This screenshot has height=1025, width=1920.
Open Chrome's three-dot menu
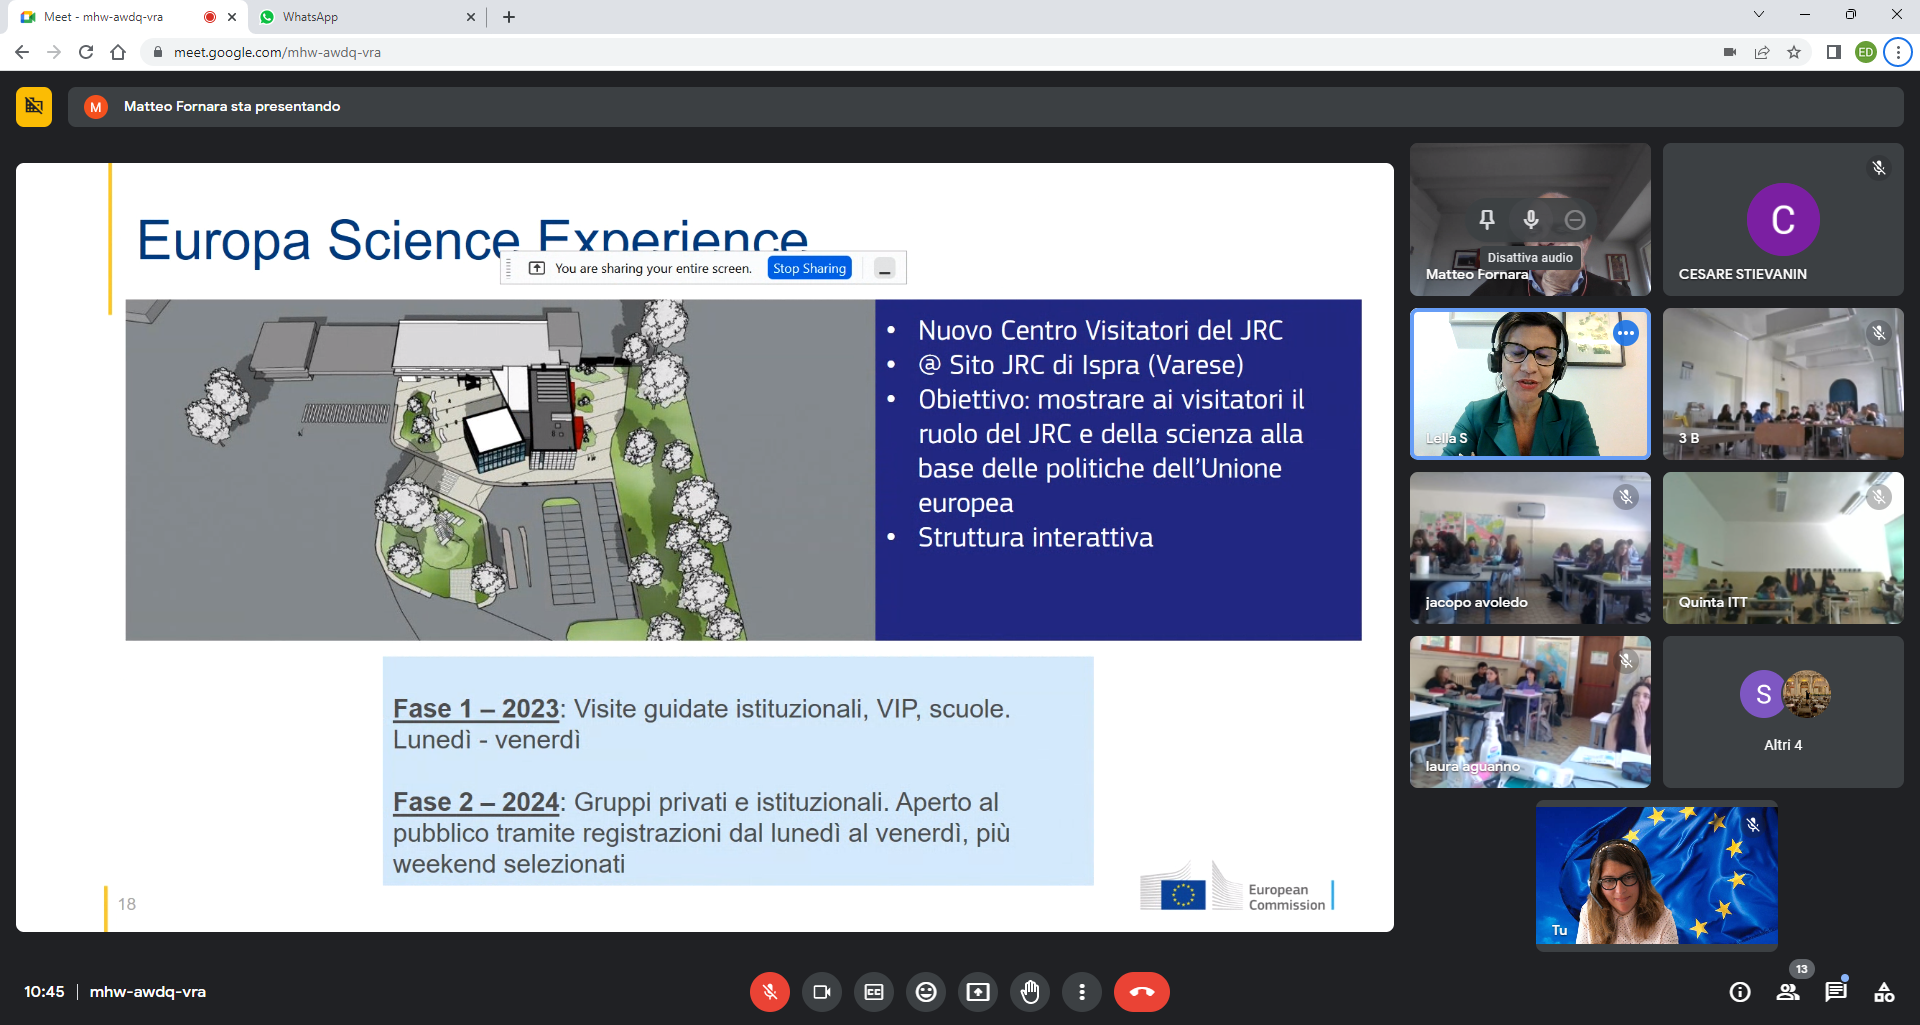click(x=1898, y=52)
